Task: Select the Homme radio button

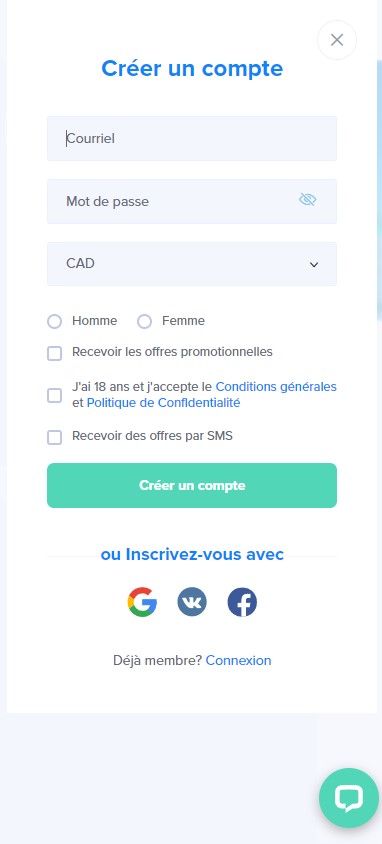Action: point(54,321)
